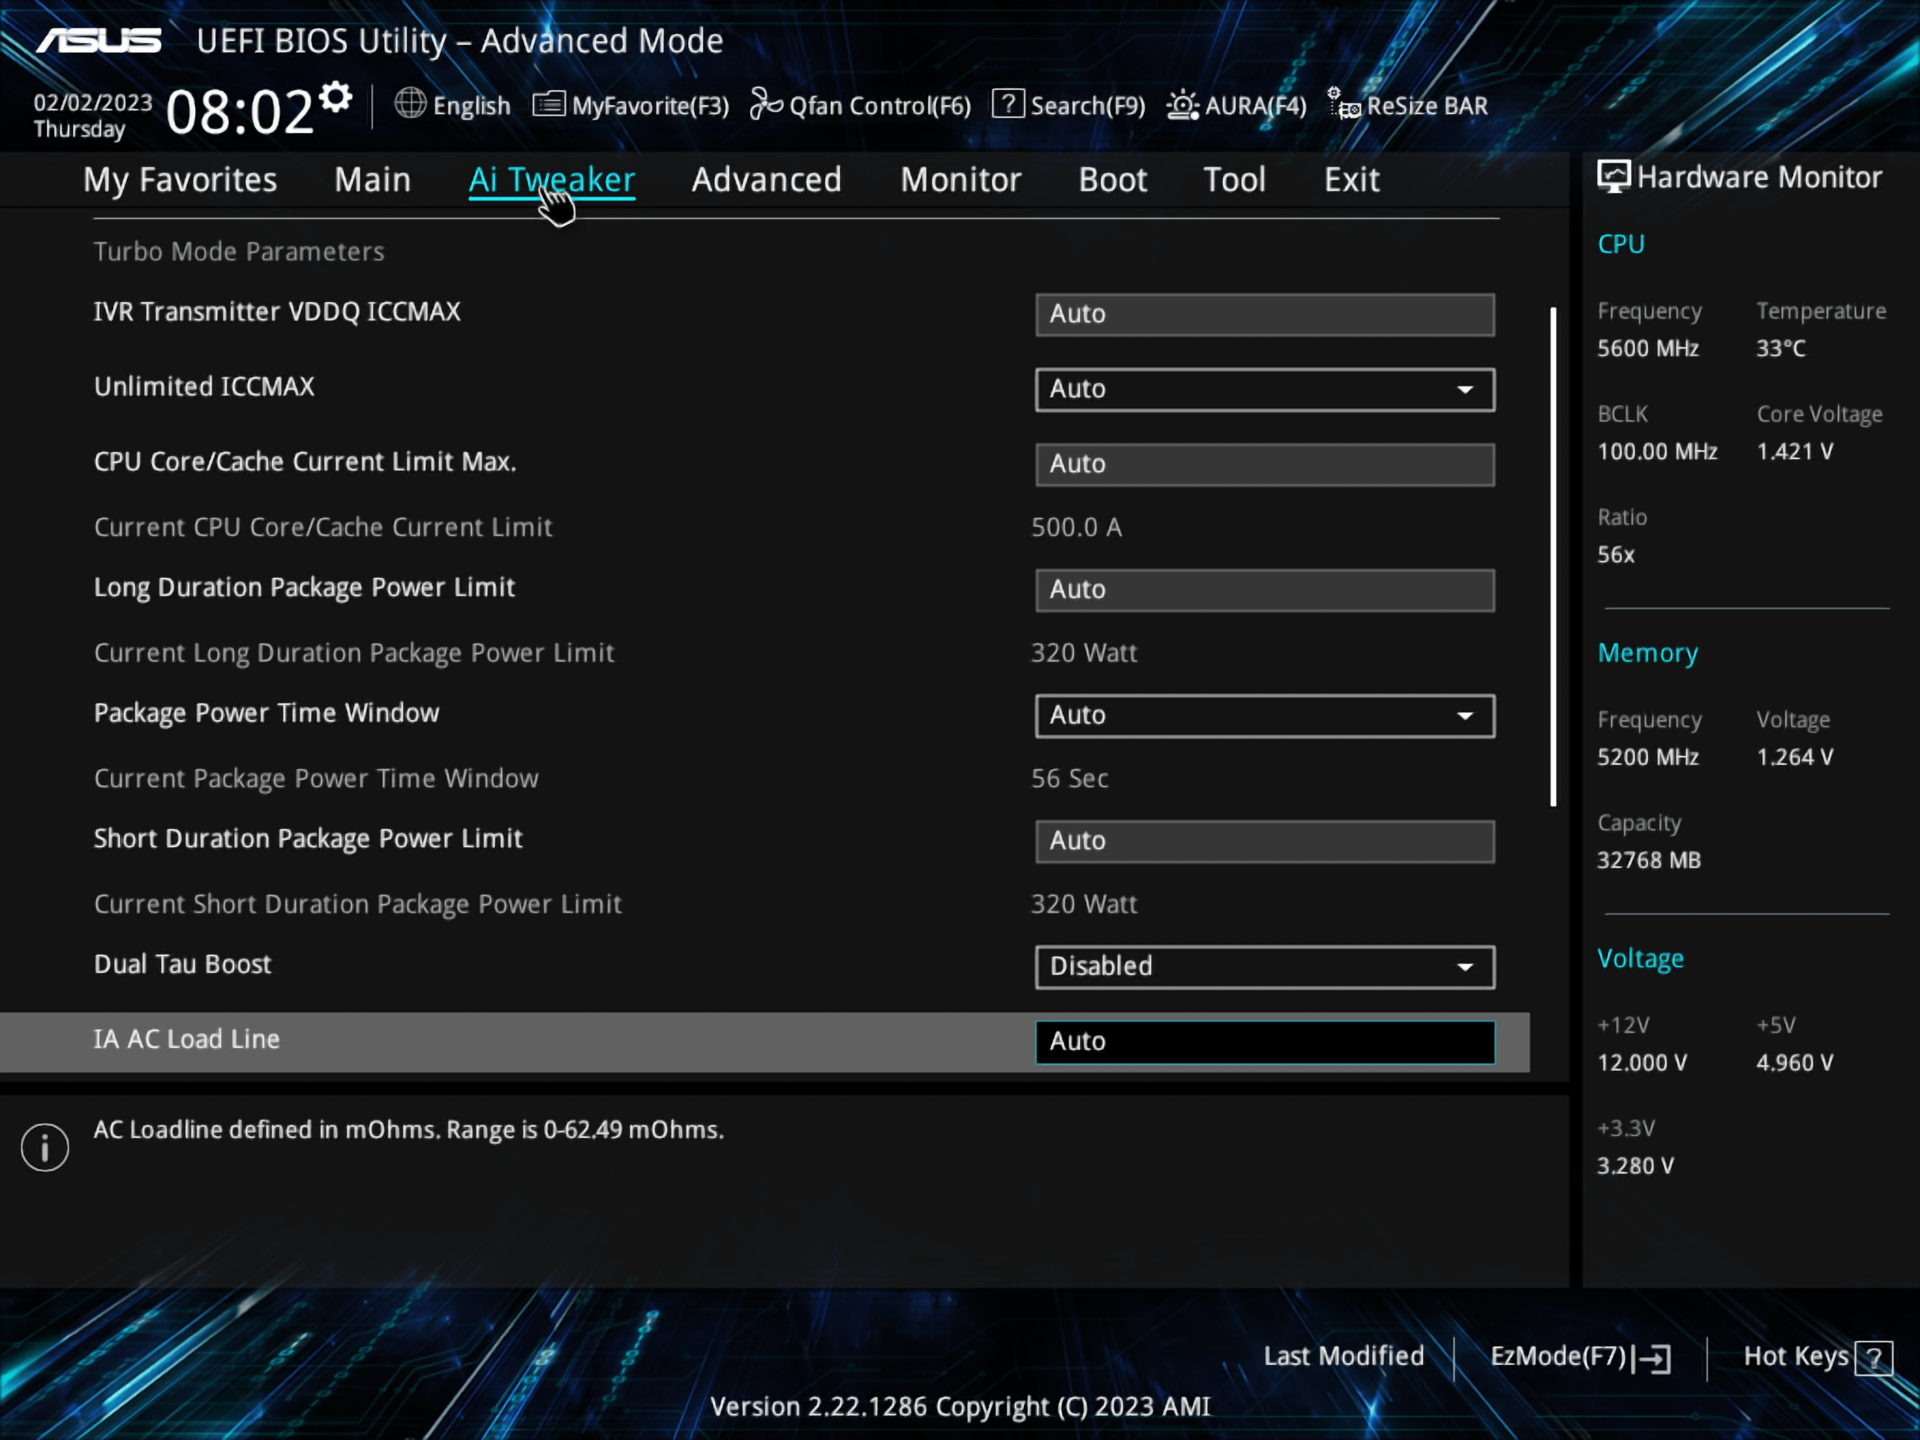Image resolution: width=1920 pixels, height=1440 pixels.
Task: Click the Core Voltage 1.421 V value
Action: pyautogui.click(x=1795, y=451)
